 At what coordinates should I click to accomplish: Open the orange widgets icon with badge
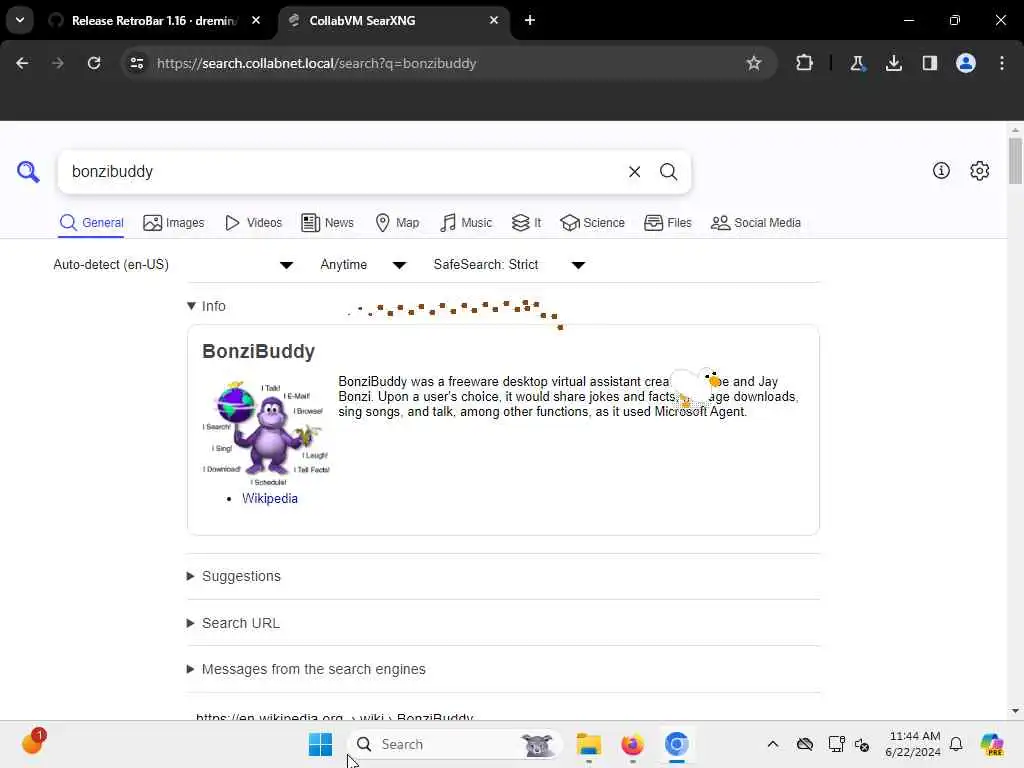point(33,742)
